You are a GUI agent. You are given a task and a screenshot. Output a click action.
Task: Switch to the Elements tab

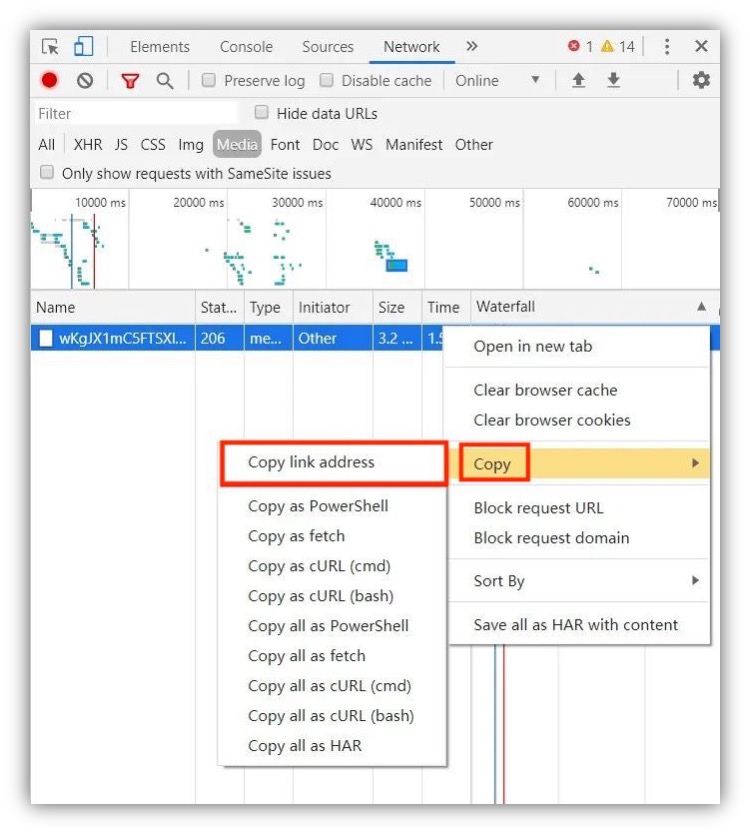point(160,47)
